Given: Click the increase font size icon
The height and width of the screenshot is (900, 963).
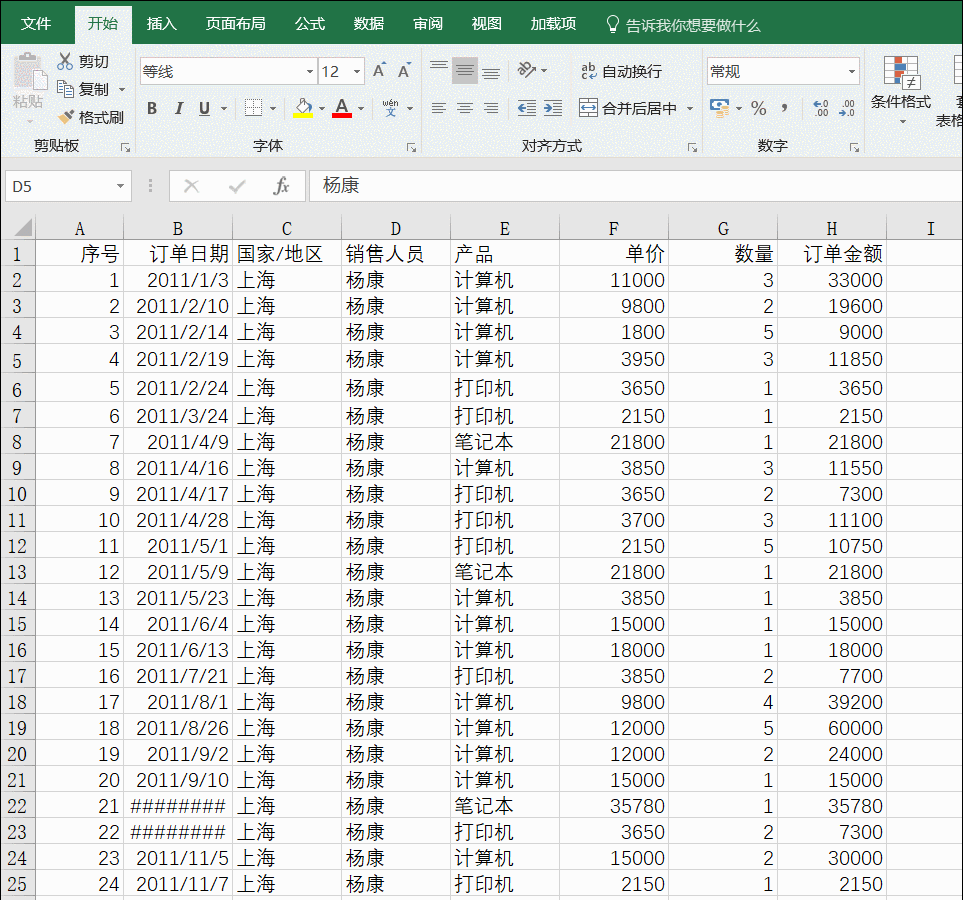Looking at the screenshot, I should (x=379, y=71).
